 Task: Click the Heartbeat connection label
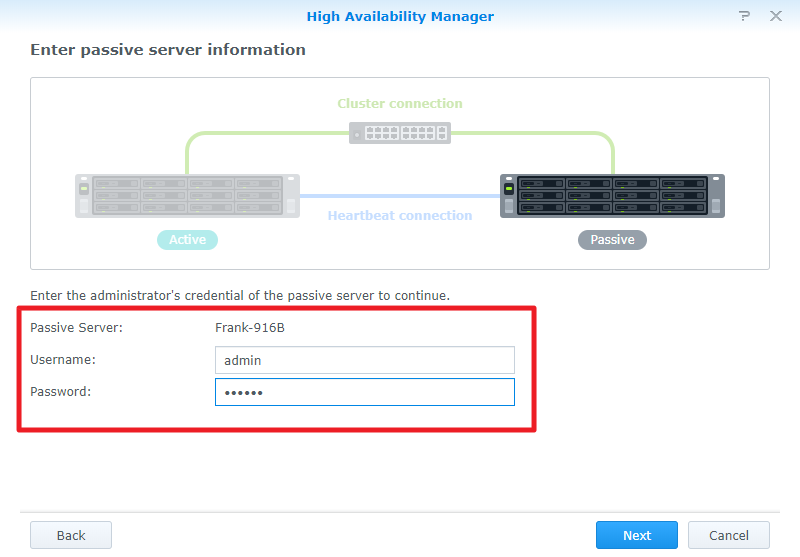(400, 216)
